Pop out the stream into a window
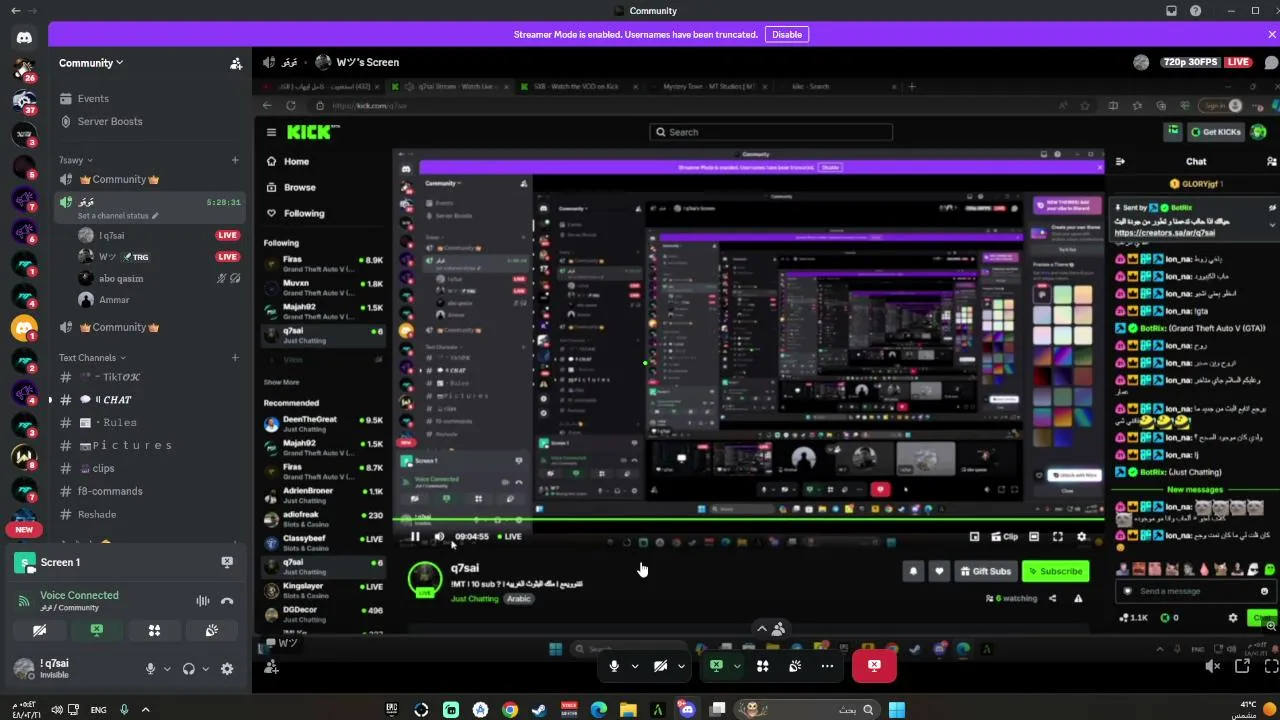The width and height of the screenshot is (1280, 720). point(1243,666)
